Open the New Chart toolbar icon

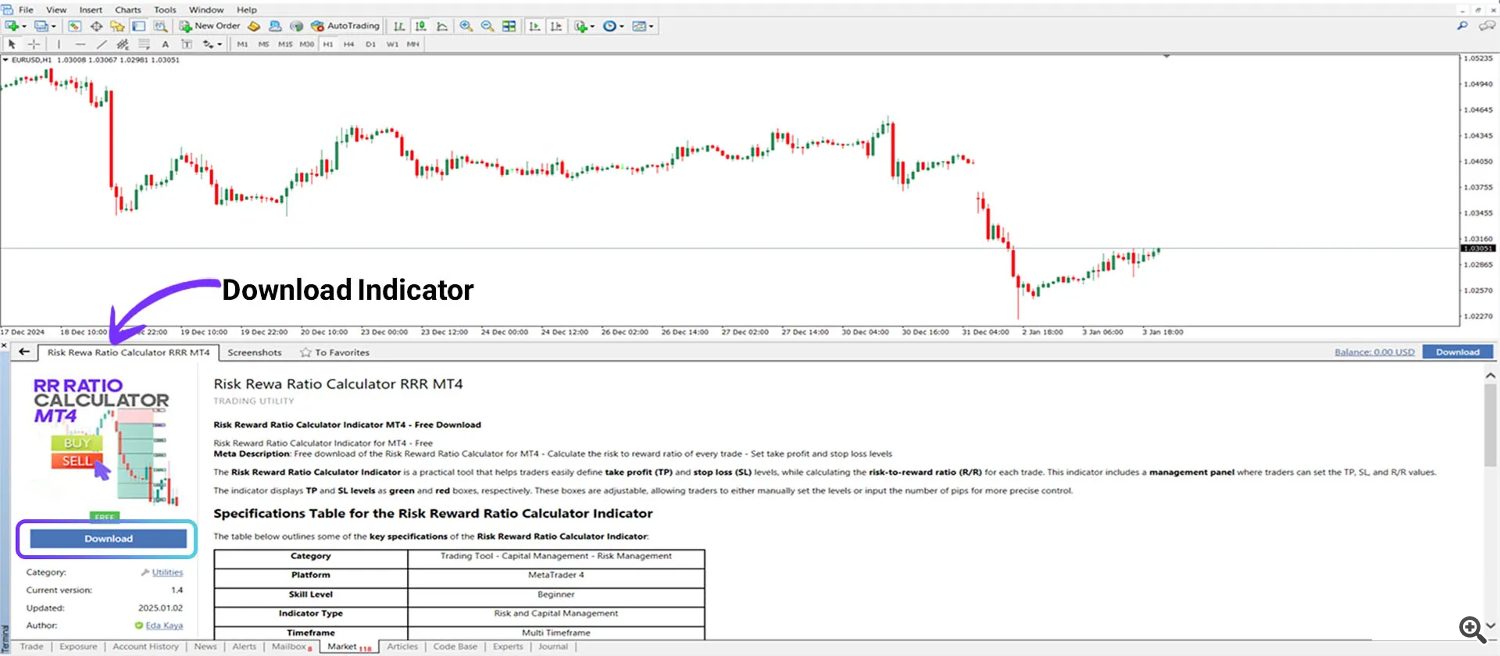point(12,25)
